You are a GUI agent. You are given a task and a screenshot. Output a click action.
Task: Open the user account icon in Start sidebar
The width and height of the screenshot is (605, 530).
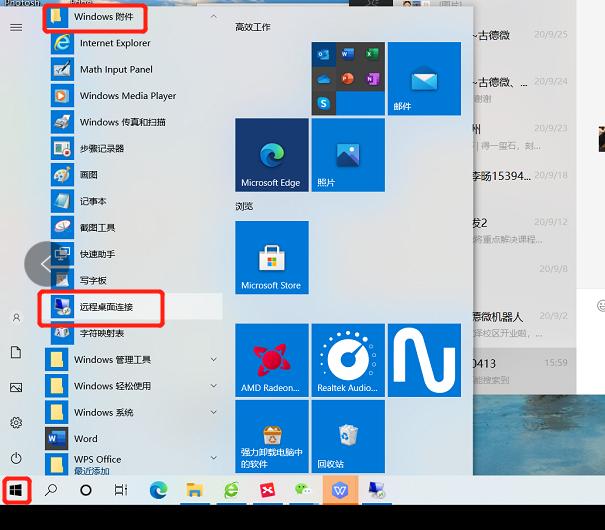(x=16, y=318)
